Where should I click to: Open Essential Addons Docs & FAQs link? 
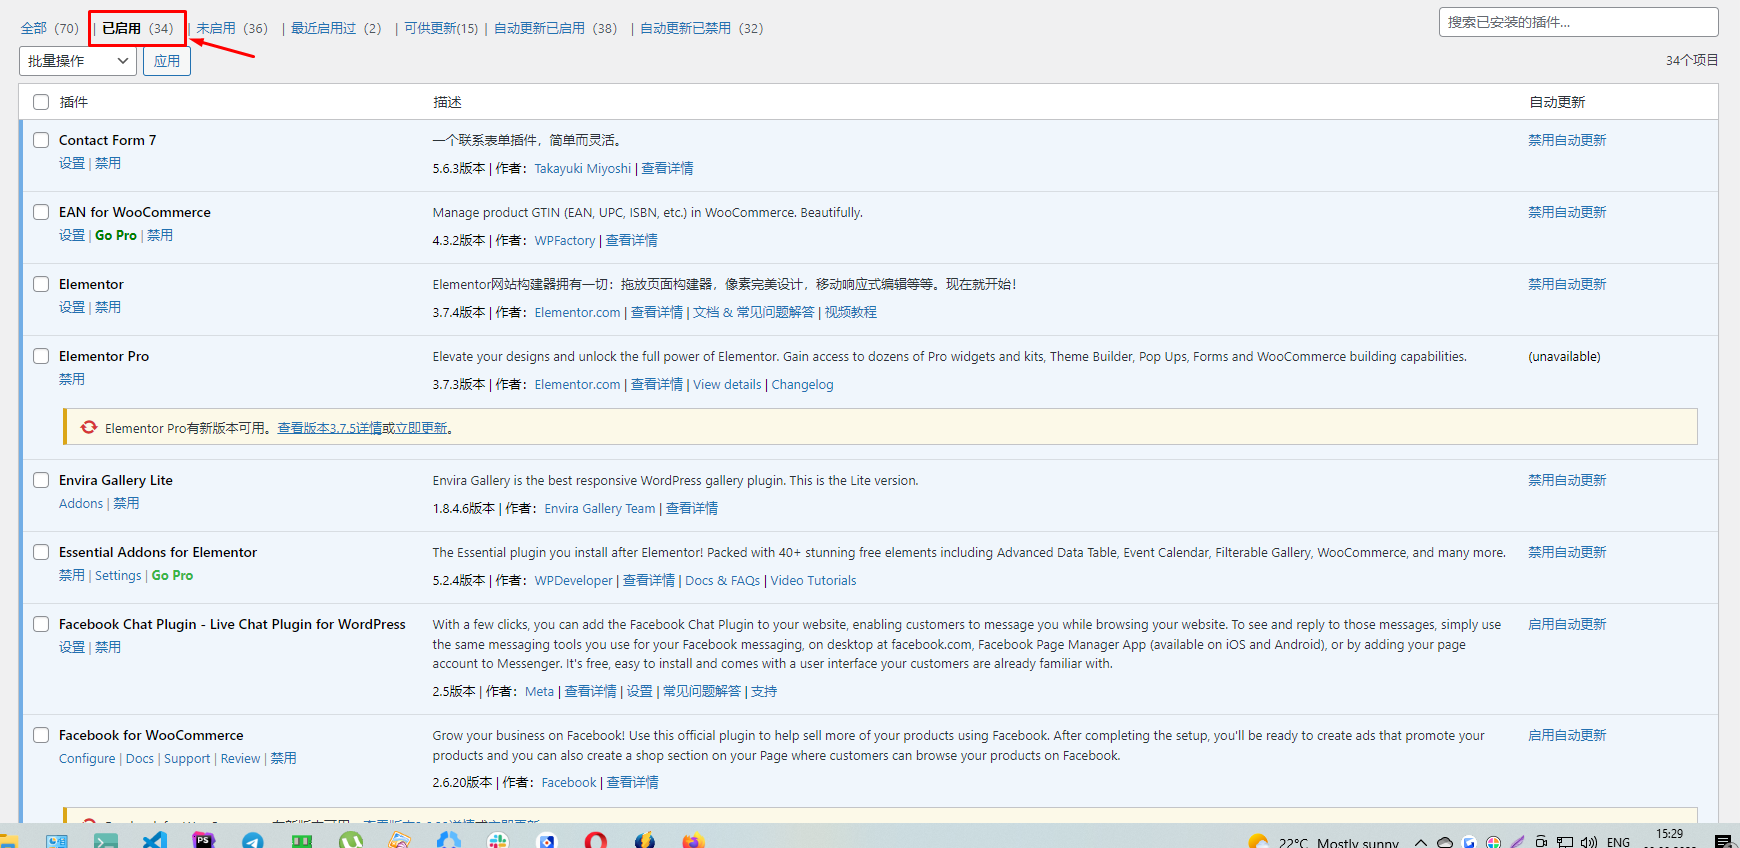(x=723, y=580)
